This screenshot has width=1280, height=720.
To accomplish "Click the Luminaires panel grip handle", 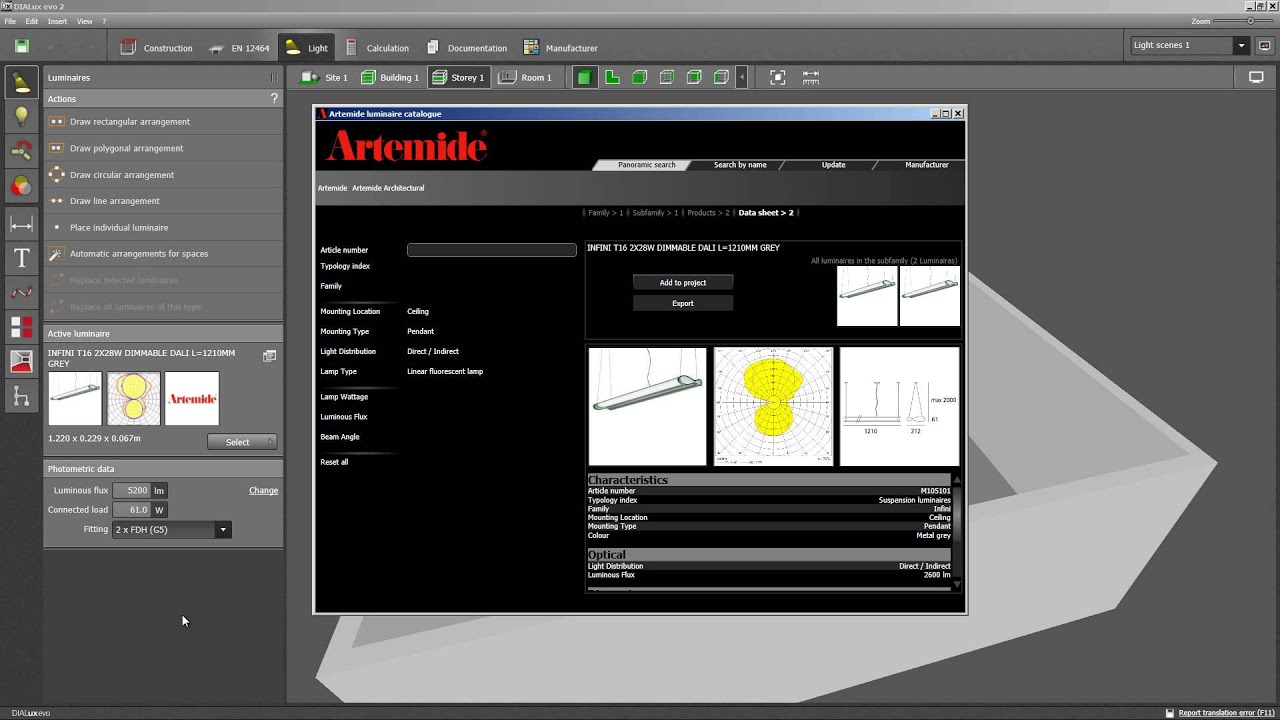I will coord(272,77).
